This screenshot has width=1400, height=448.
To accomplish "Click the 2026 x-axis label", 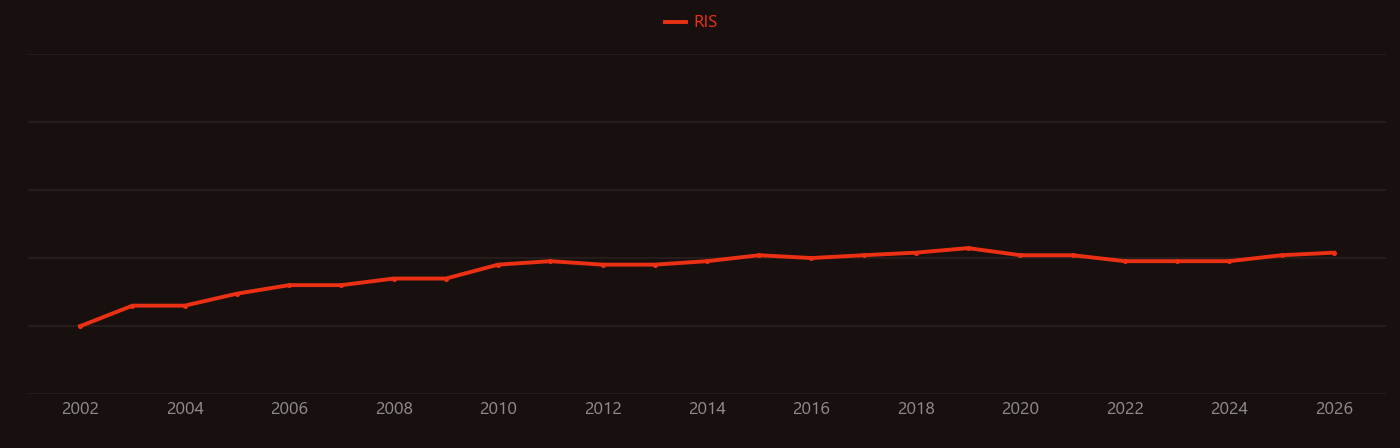I will (1334, 409).
